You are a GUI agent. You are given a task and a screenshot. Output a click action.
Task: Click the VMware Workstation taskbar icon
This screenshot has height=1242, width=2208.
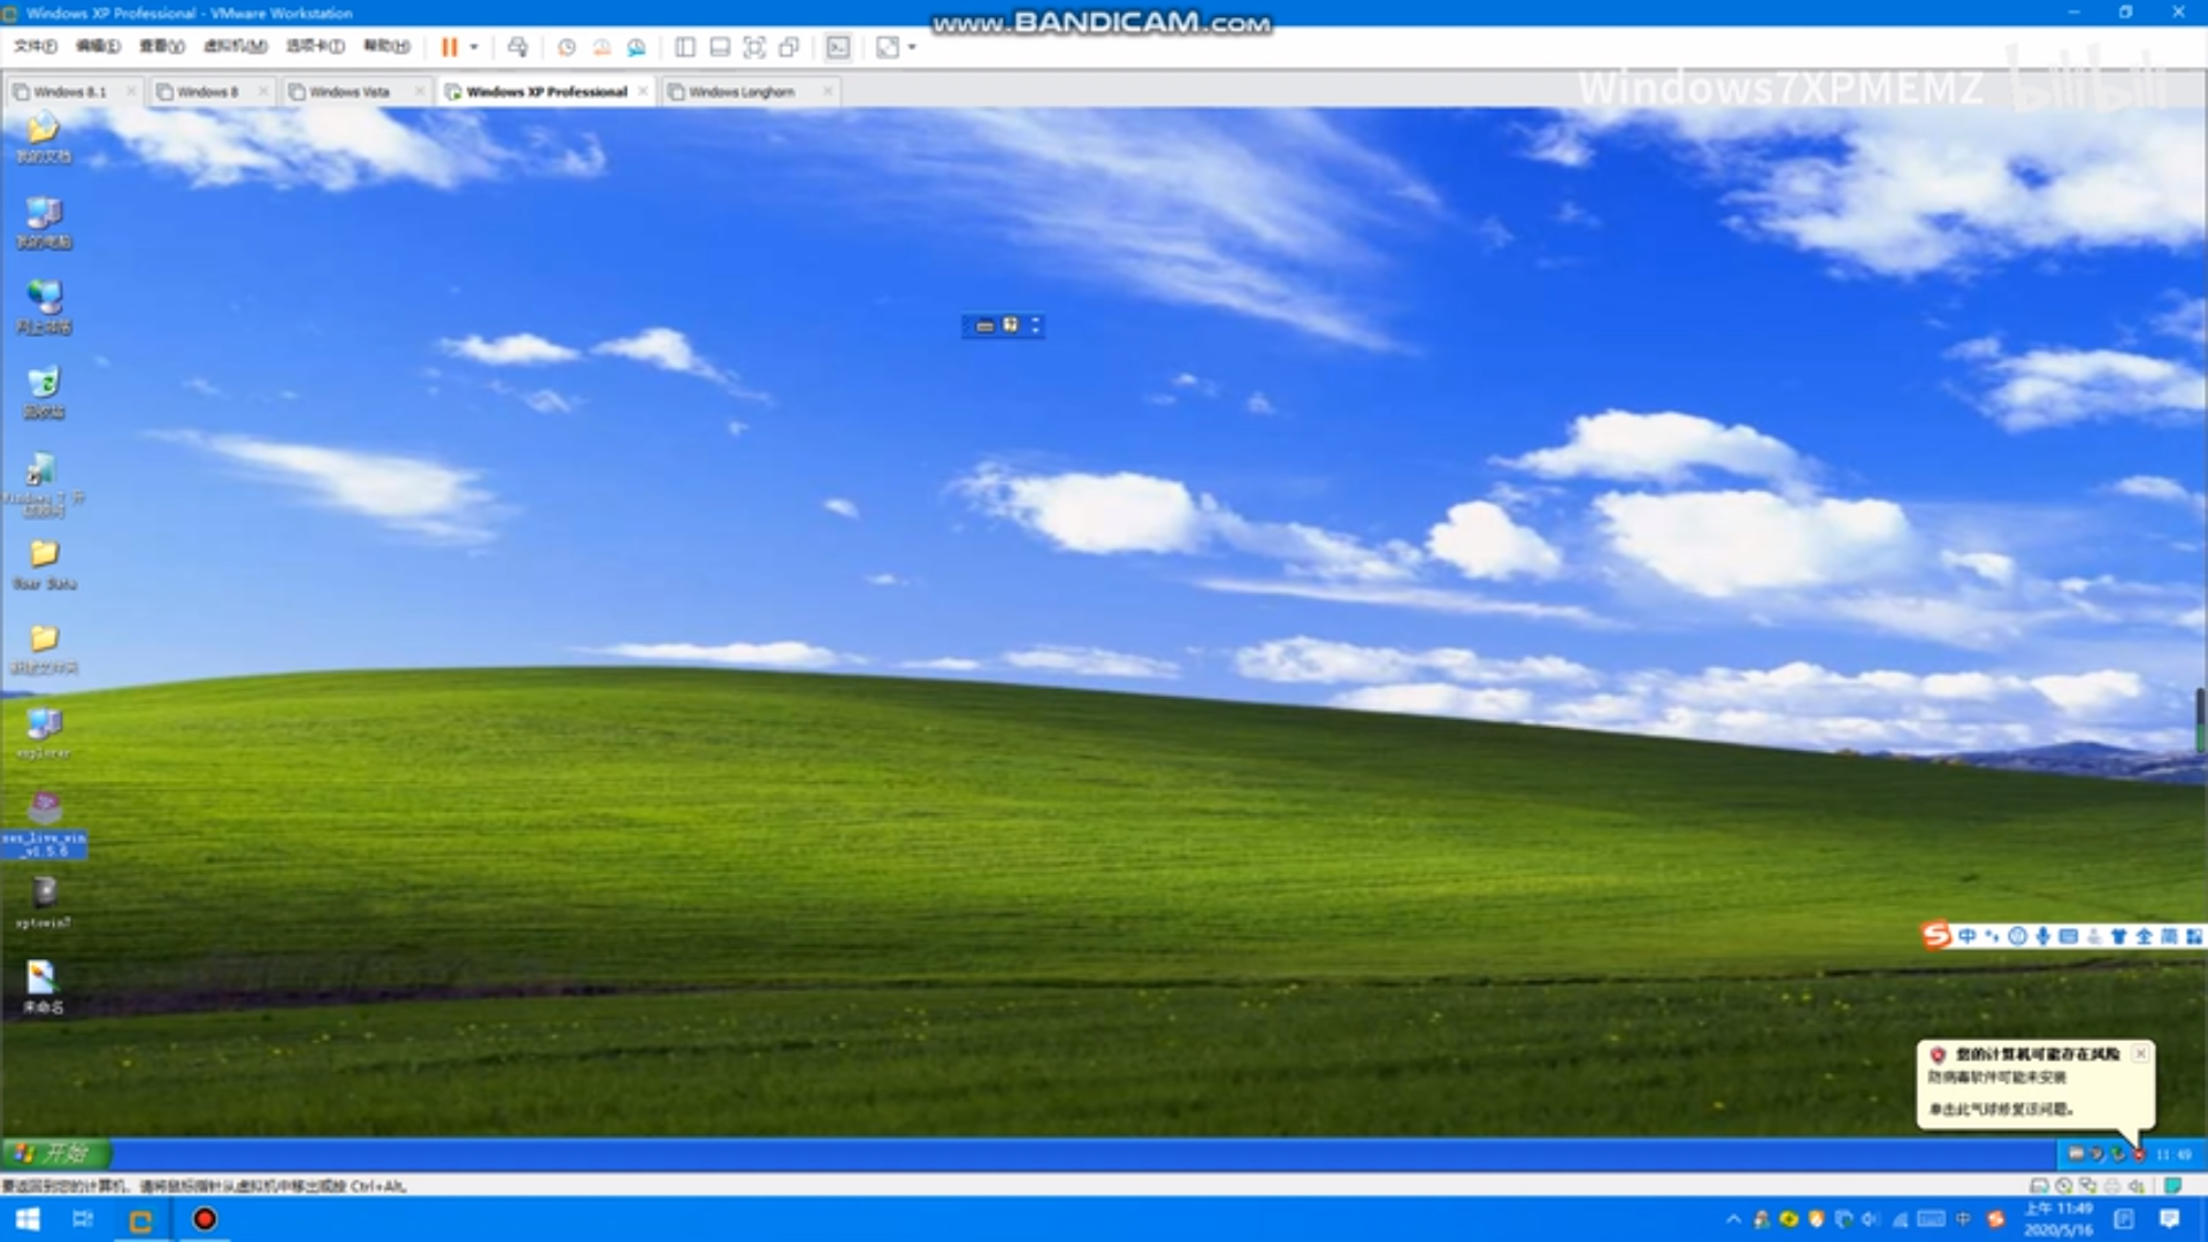(141, 1219)
